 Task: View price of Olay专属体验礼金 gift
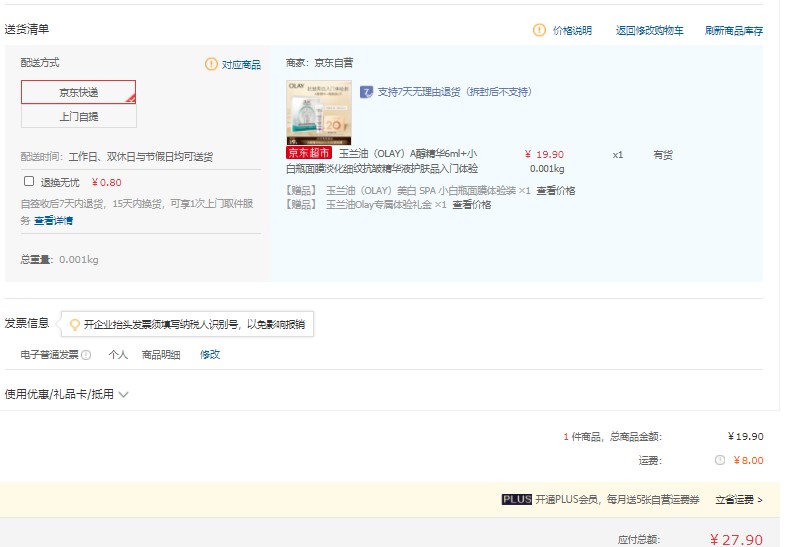pyautogui.click(x=472, y=205)
